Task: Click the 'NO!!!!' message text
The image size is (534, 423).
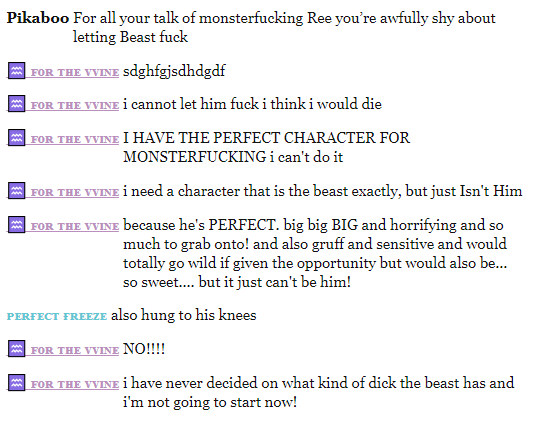Action: pos(144,349)
